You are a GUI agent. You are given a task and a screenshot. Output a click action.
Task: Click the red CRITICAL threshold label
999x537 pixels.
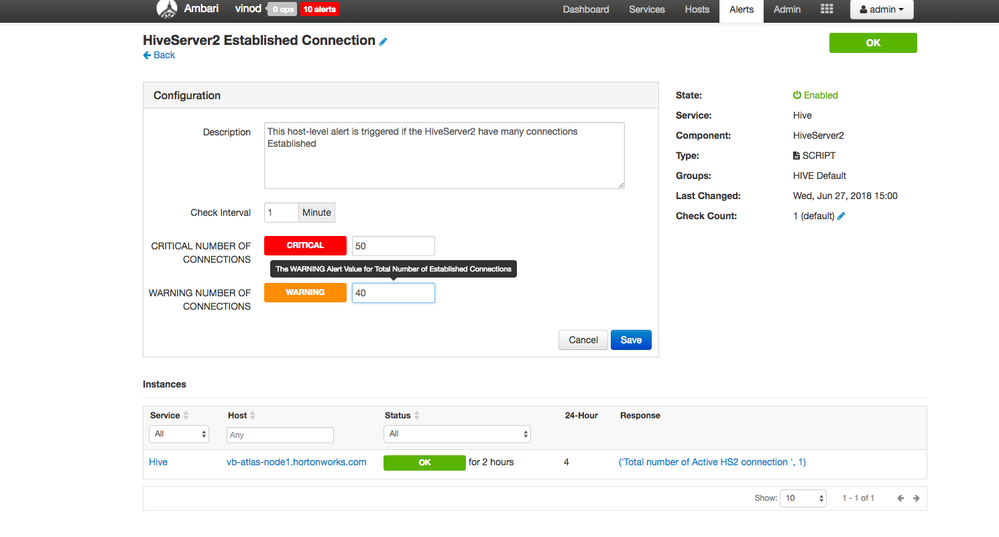tap(305, 245)
